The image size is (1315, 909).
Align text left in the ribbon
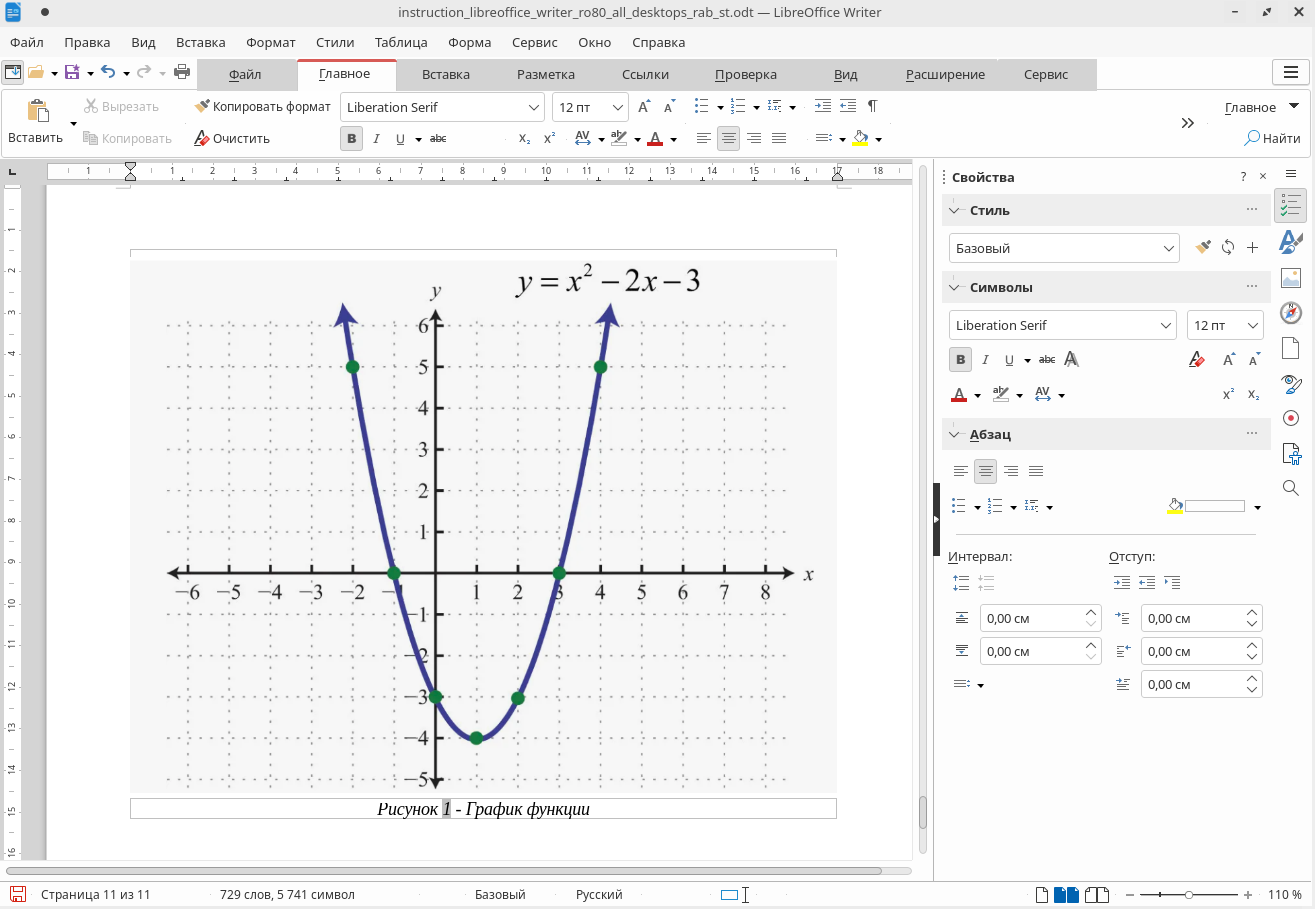point(704,139)
